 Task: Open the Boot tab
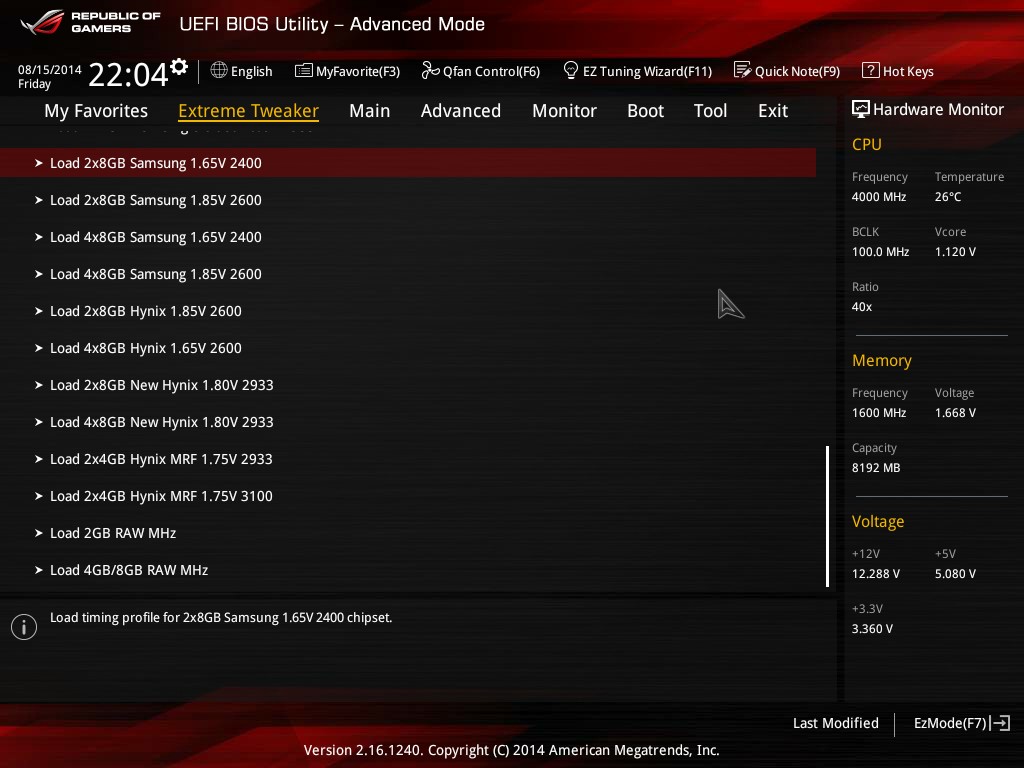pyautogui.click(x=645, y=111)
